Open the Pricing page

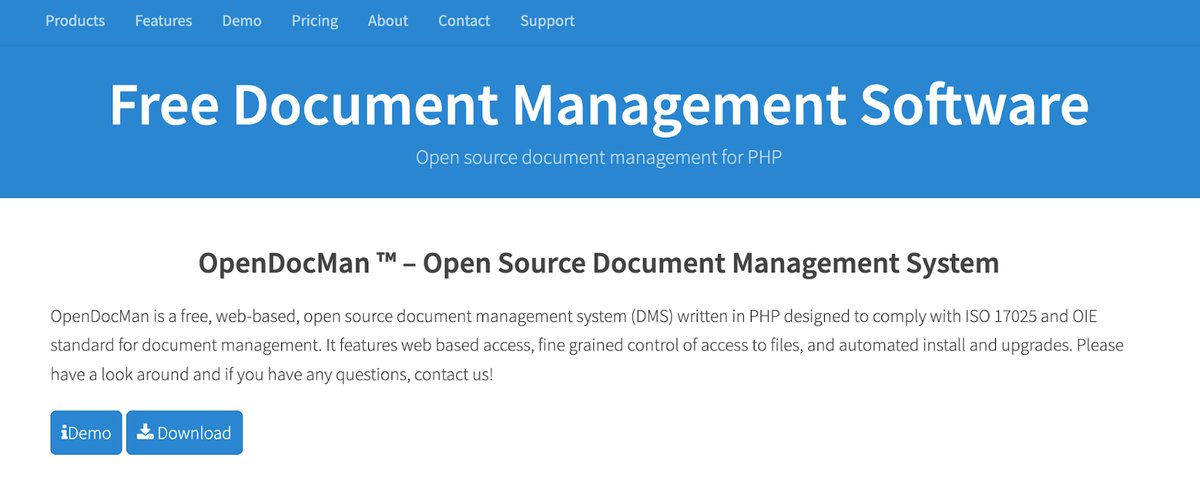pos(315,20)
